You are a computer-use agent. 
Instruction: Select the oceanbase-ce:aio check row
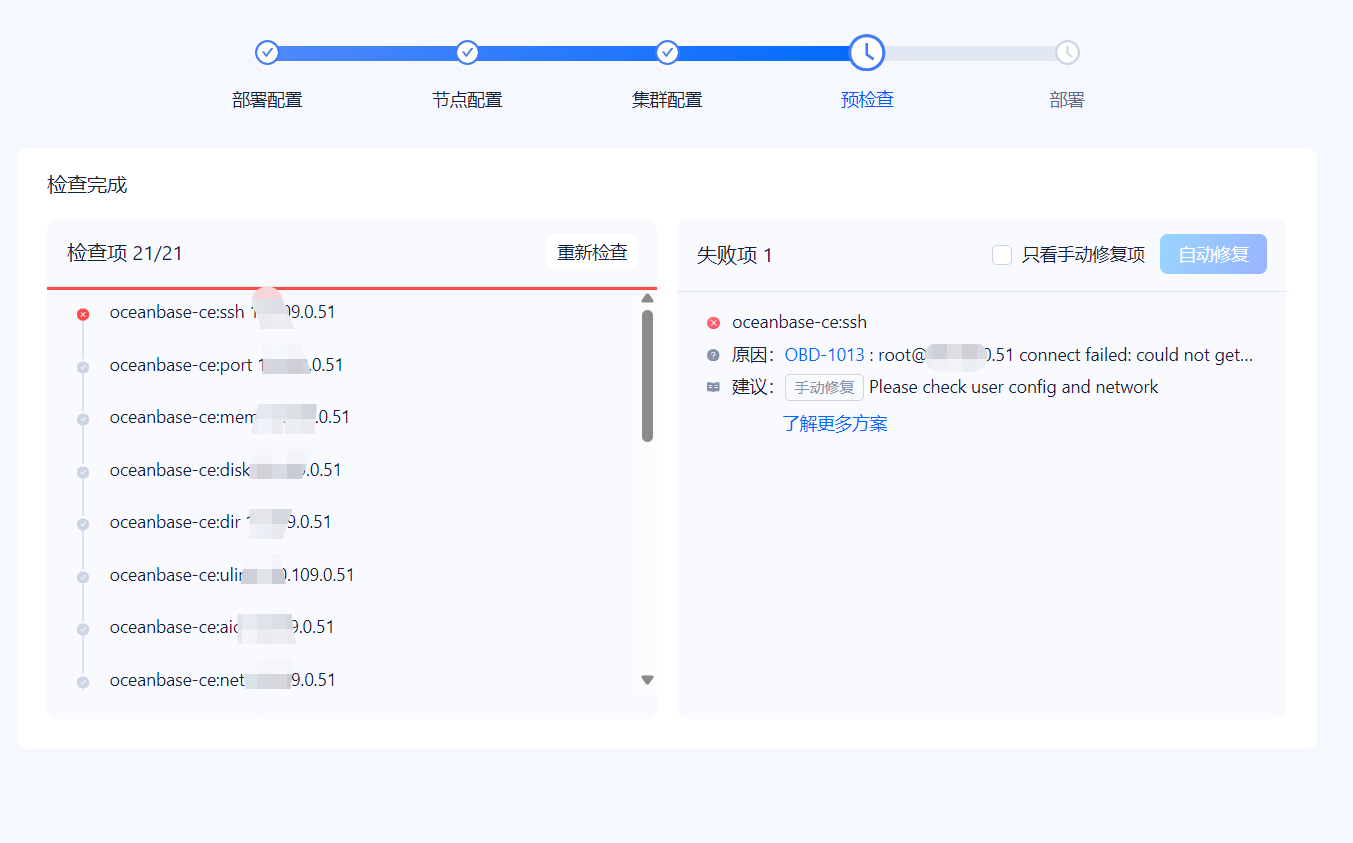222,627
